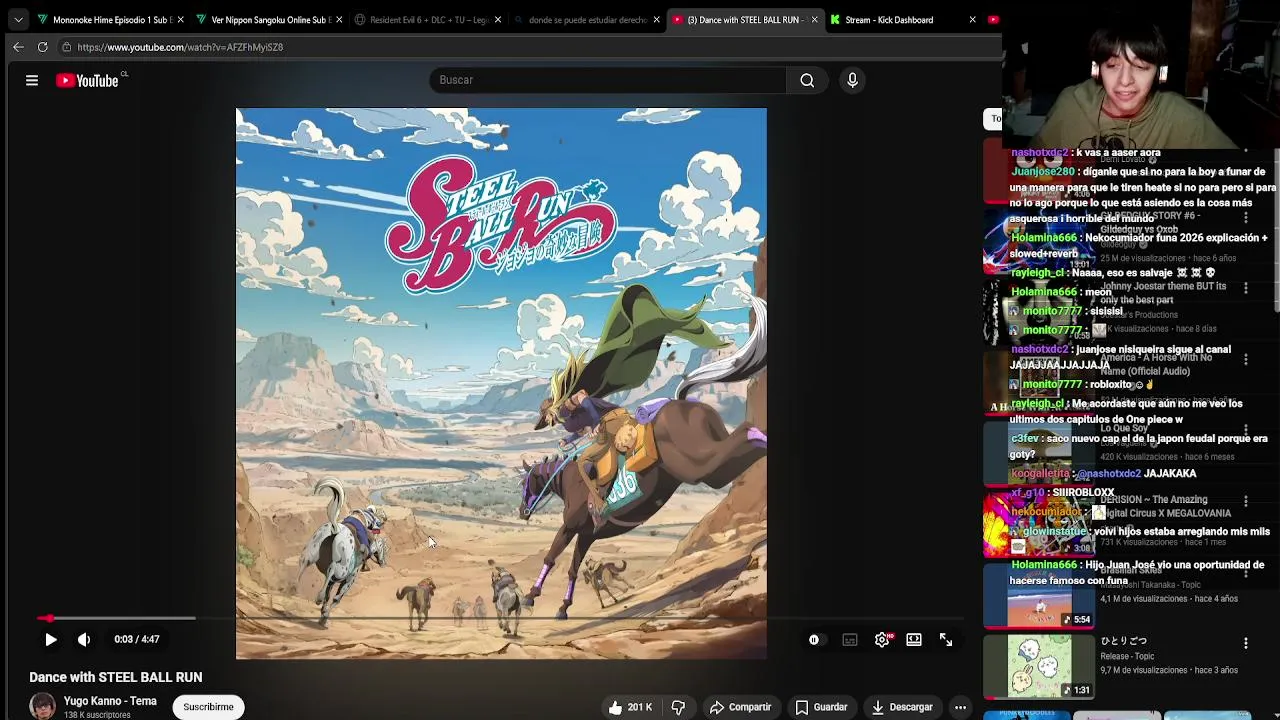Click inside the Buscar search field
This screenshot has height=720, width=1280.
point(608,80)
